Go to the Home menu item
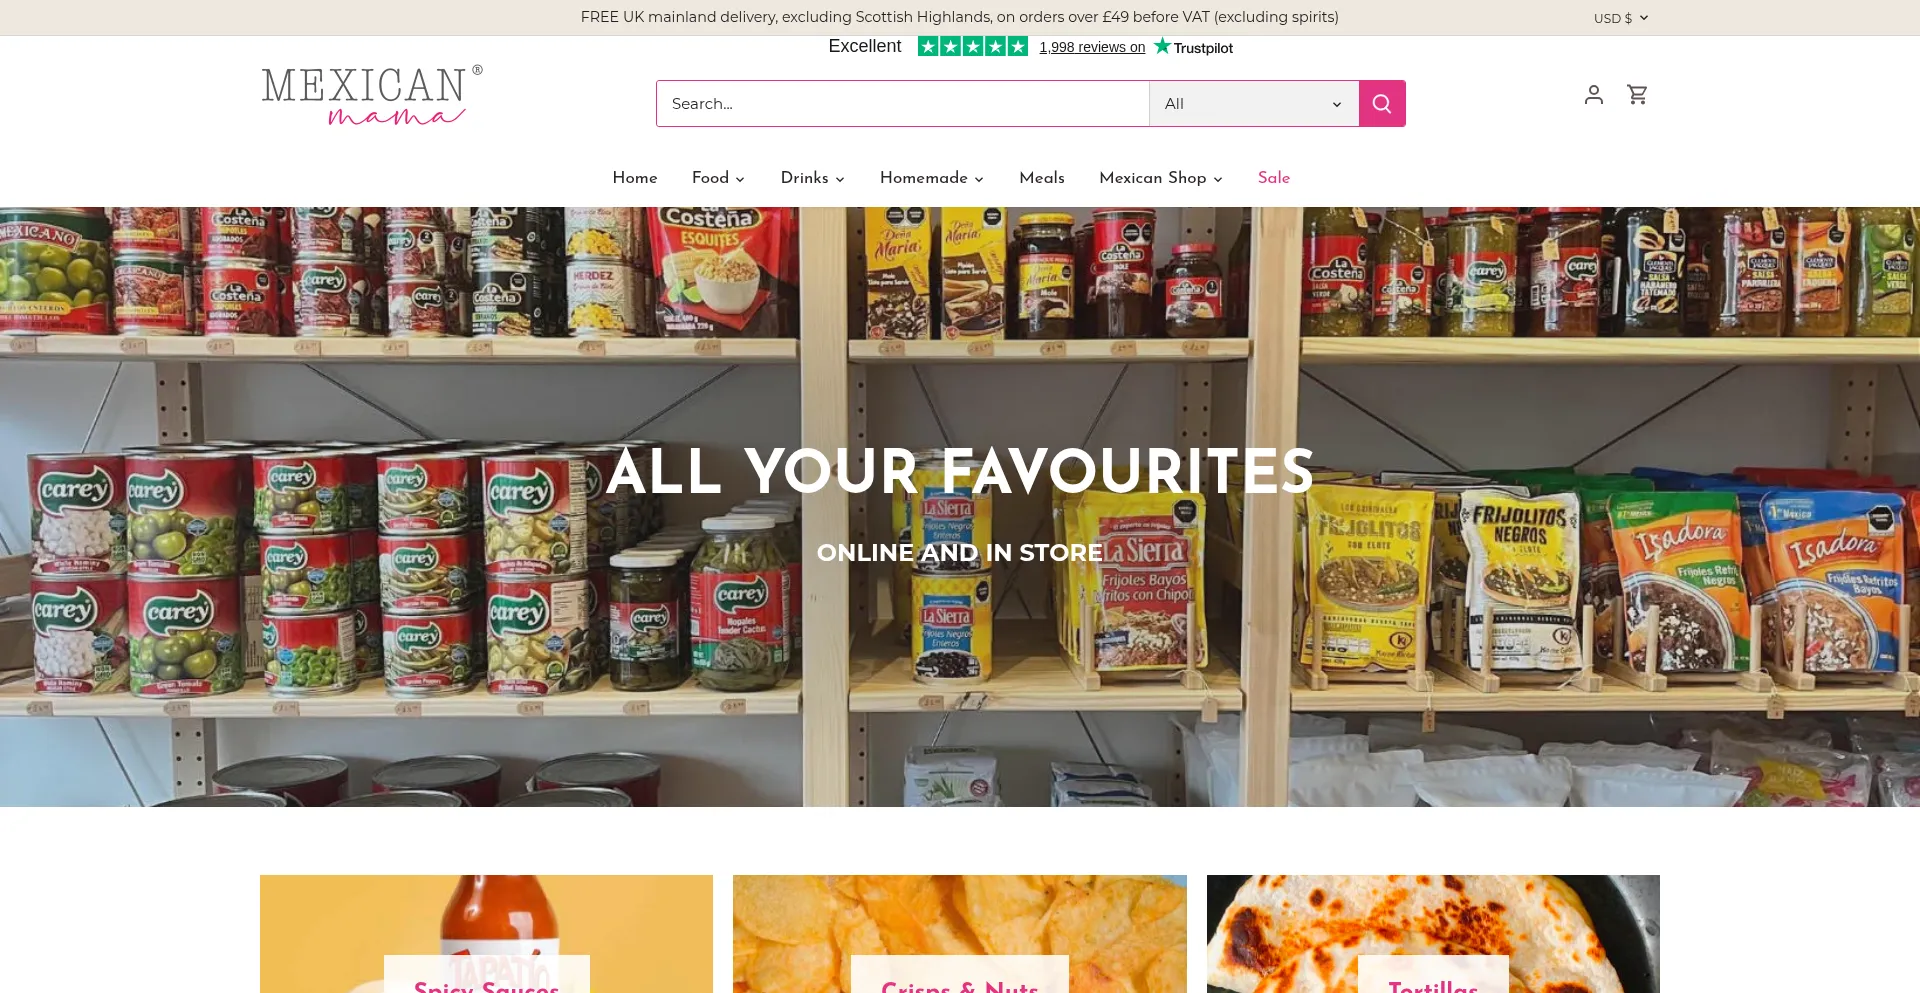The width and height of the screenshot is (1920, 993). click(635, 178)
